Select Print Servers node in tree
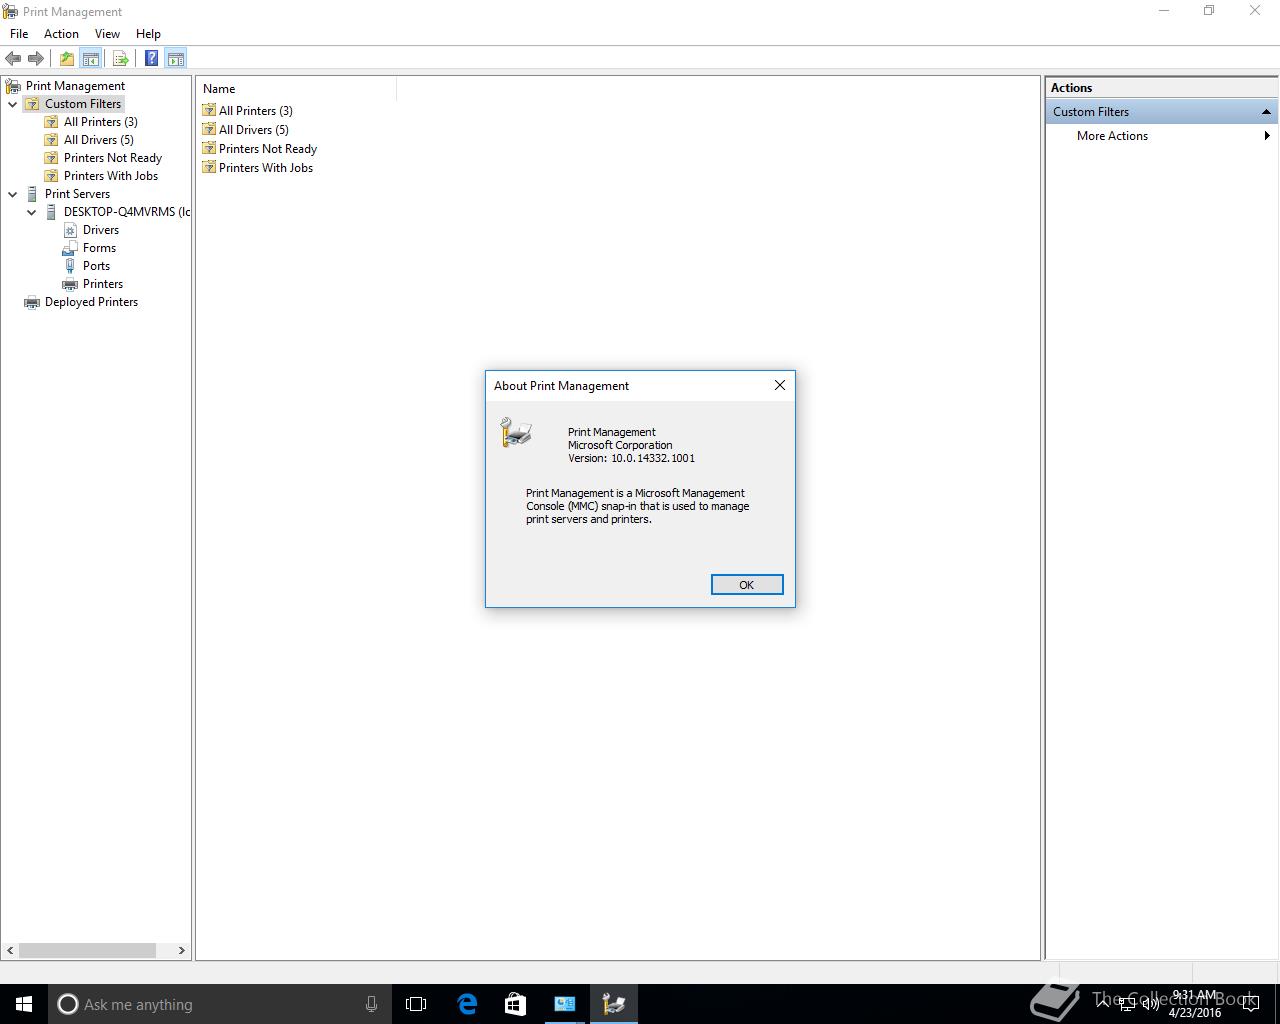 coord(77,194)
